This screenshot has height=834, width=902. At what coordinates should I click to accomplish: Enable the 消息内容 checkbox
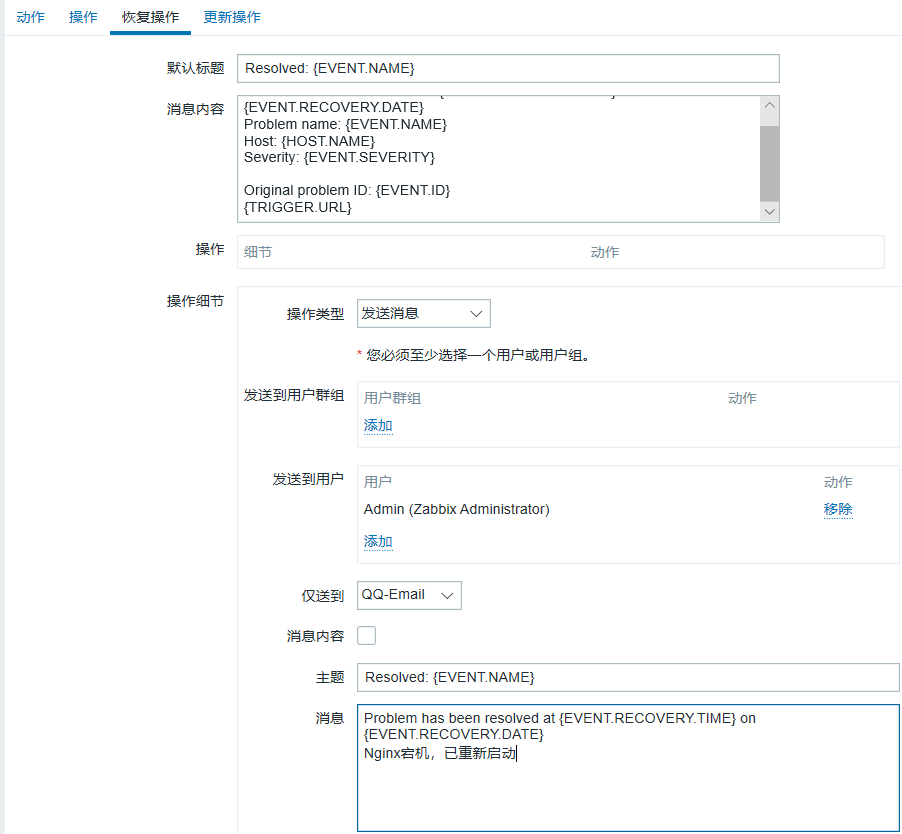click(366, 636)
